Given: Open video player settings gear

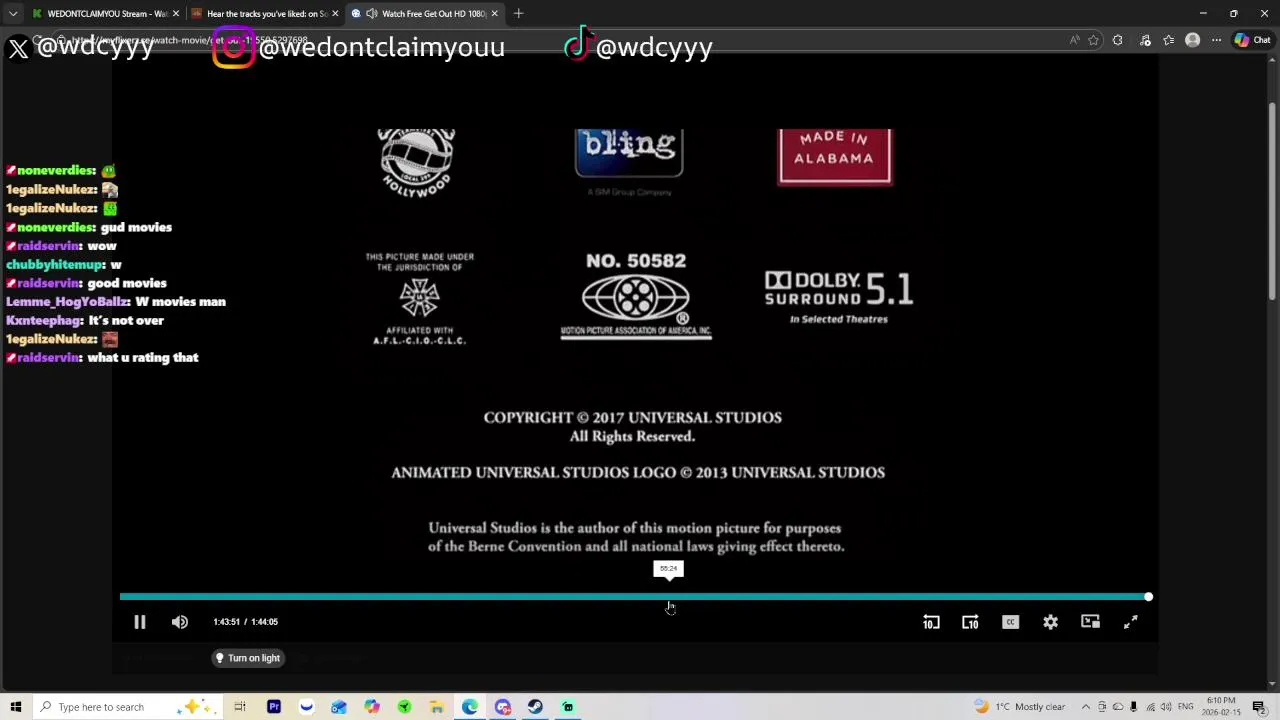Looking at the screenshot, I should [x=1050, y=622].
